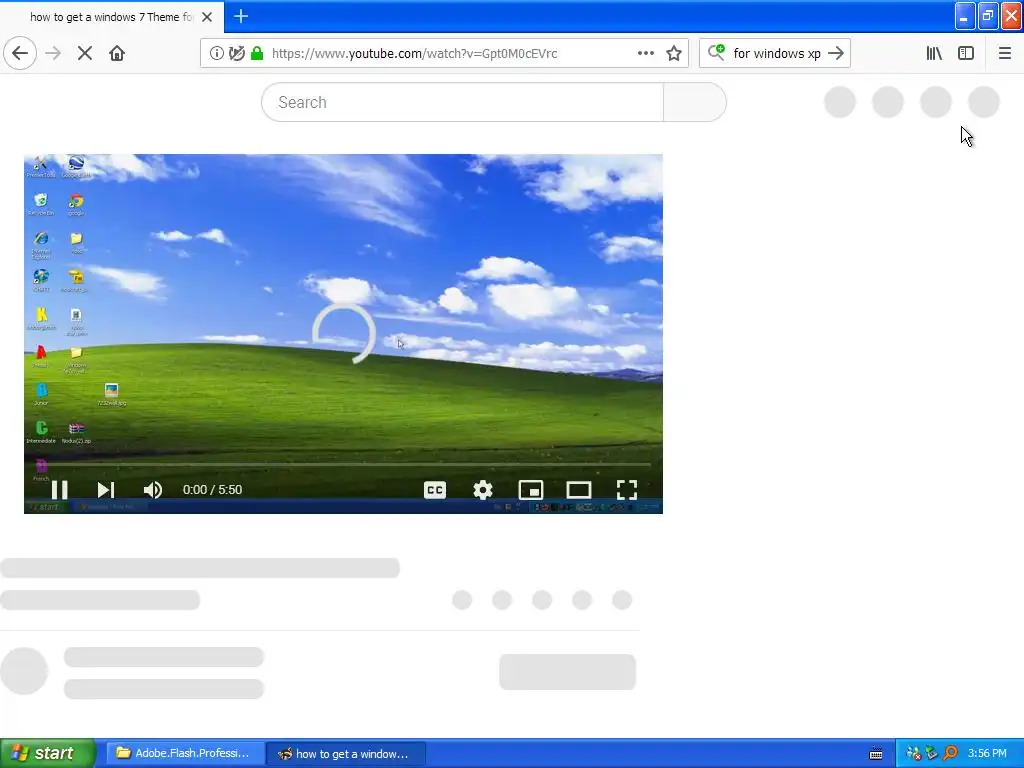
Task: Enable theater mode
Action: tap(579, 490)
